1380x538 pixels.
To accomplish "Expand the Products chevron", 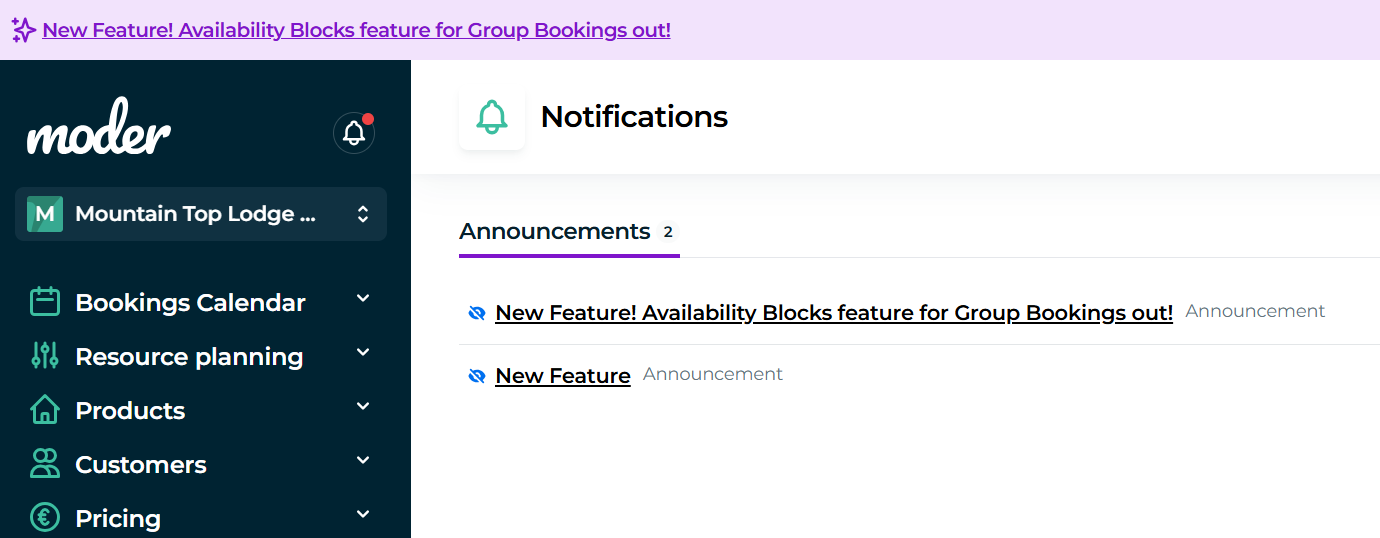I will tap(363, 407).
